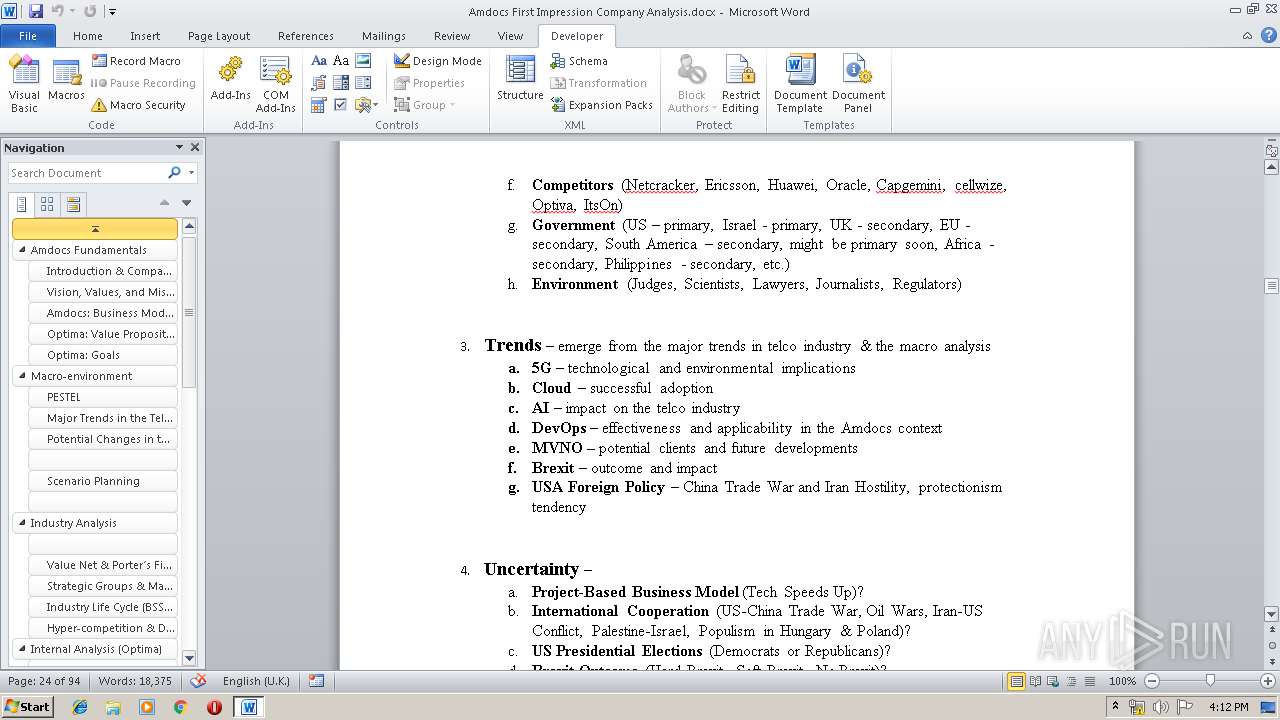Insert Date Picker content control

319,105
